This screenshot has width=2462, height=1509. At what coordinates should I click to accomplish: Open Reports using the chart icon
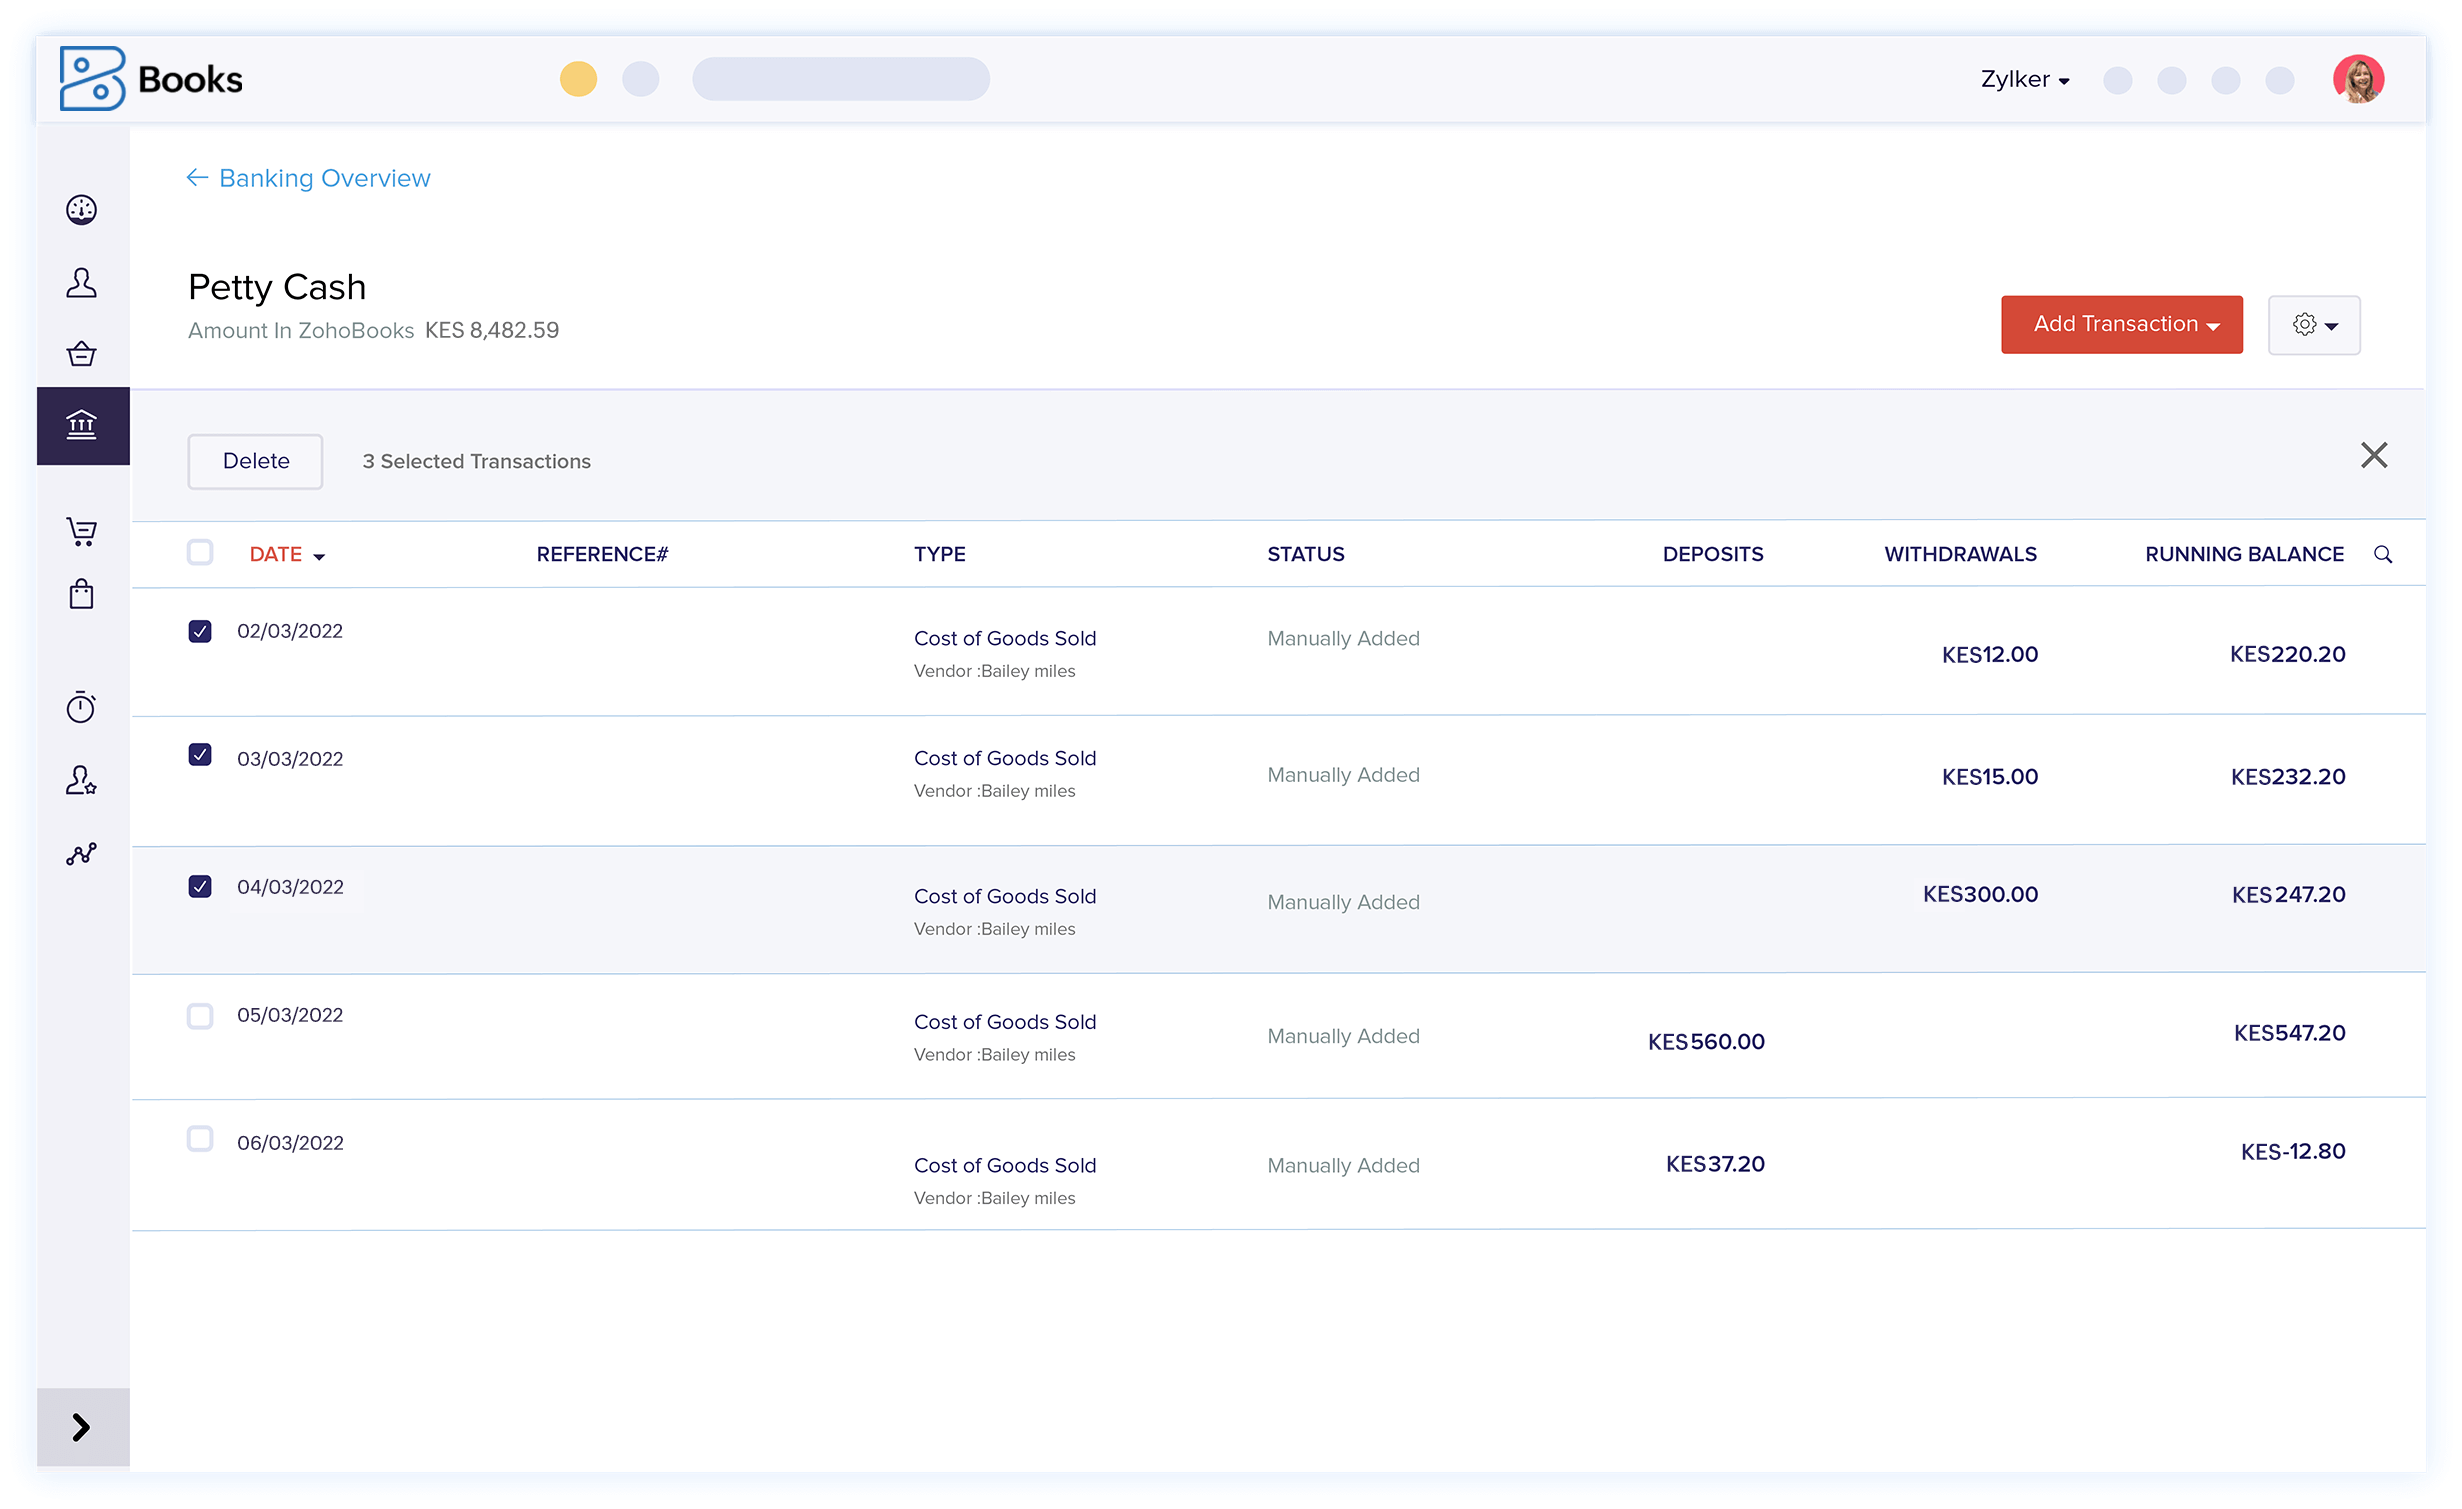click(82, 853)
